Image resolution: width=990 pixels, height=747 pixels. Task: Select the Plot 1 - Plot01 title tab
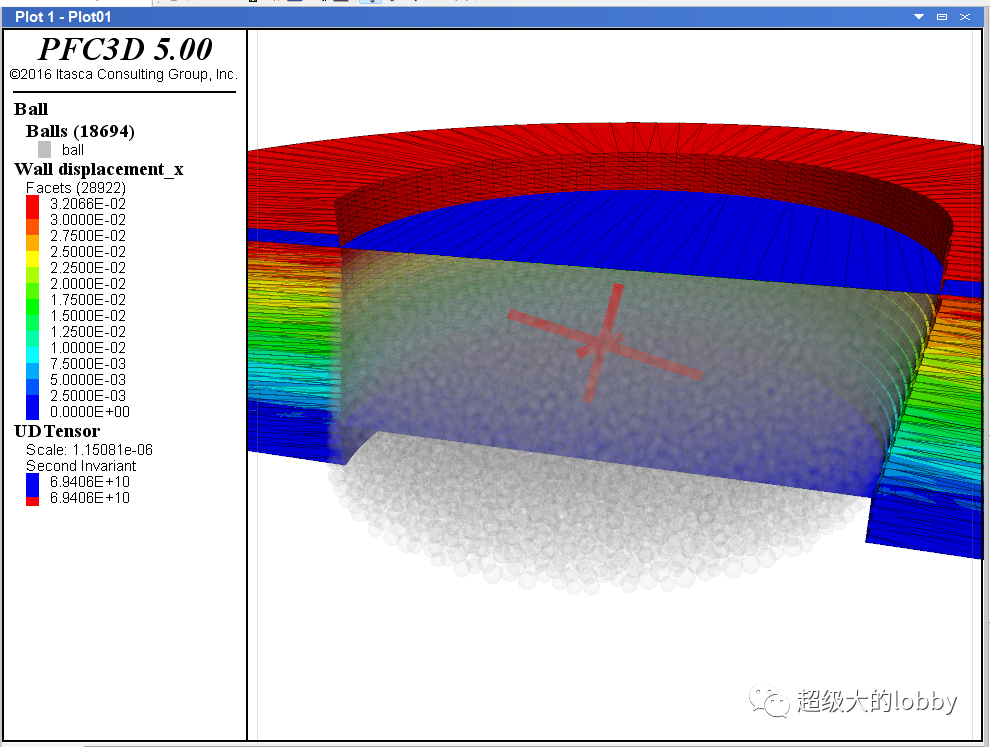point(63,17)
